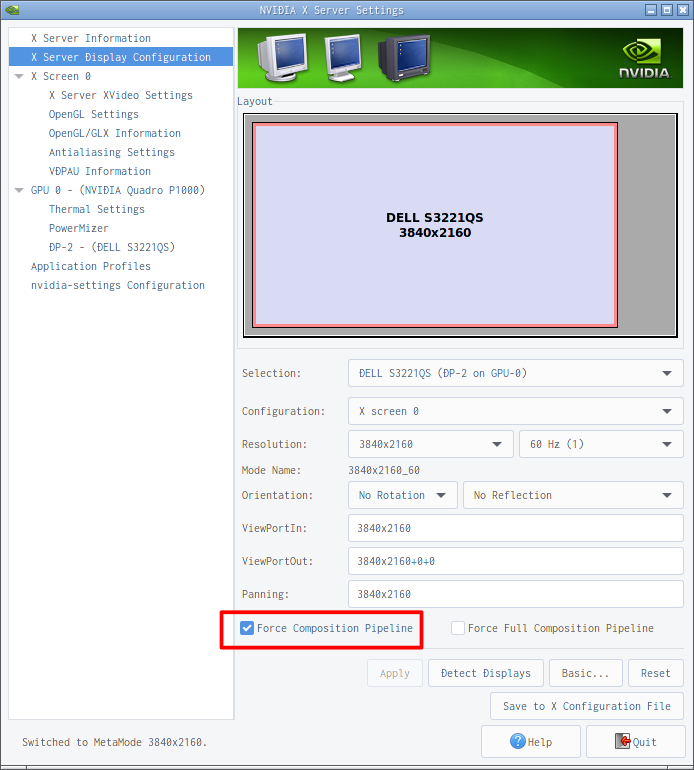
Task: Open the Resolution 3840x2160 dropdown
Action: click(431, 444)
